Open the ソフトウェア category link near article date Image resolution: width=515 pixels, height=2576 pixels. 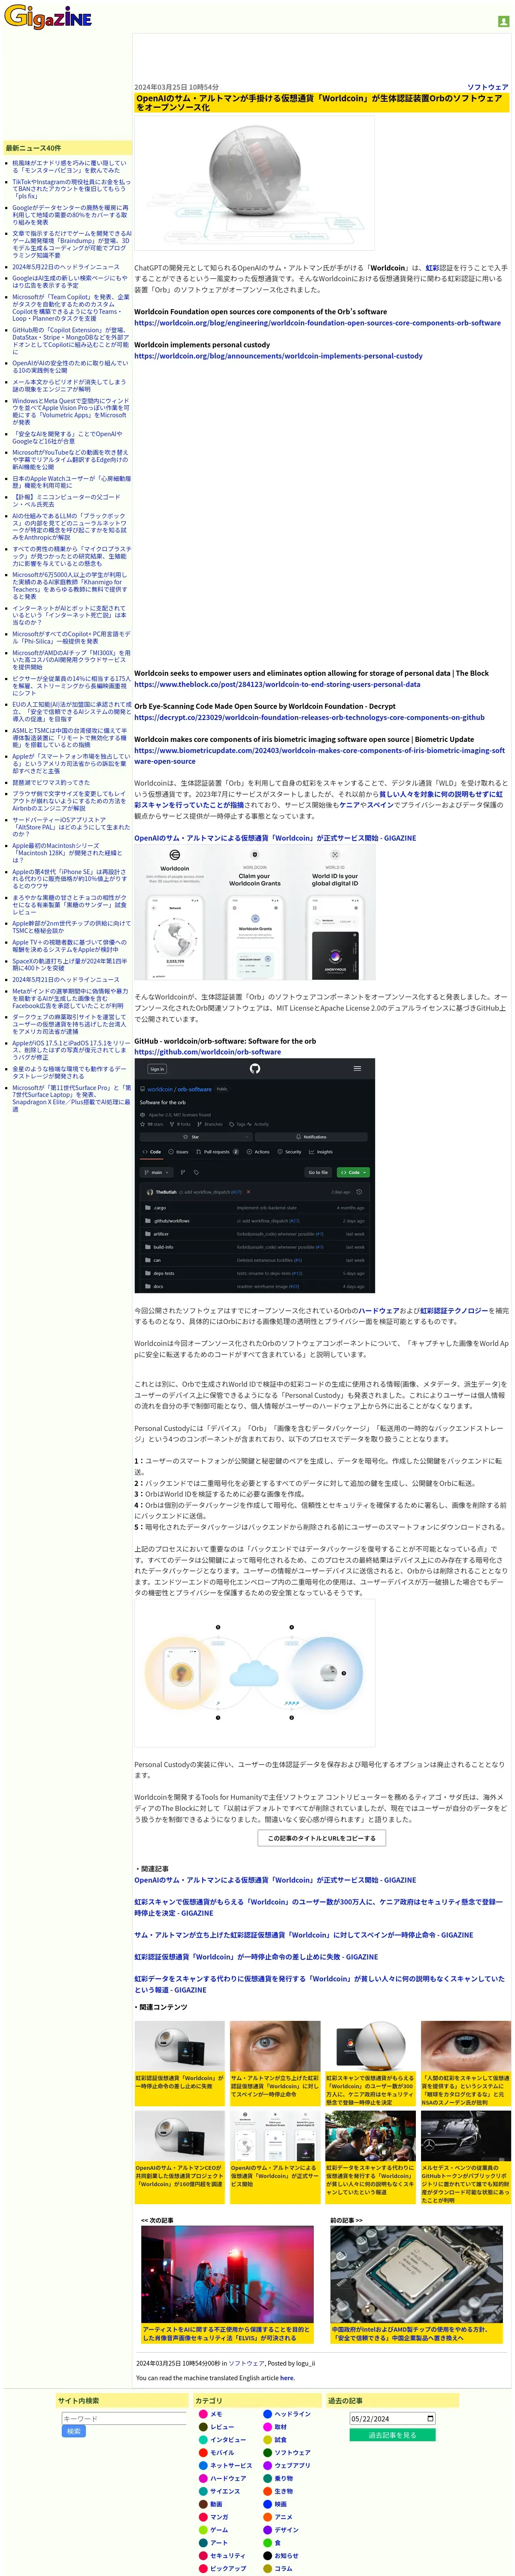pos(487,87)
